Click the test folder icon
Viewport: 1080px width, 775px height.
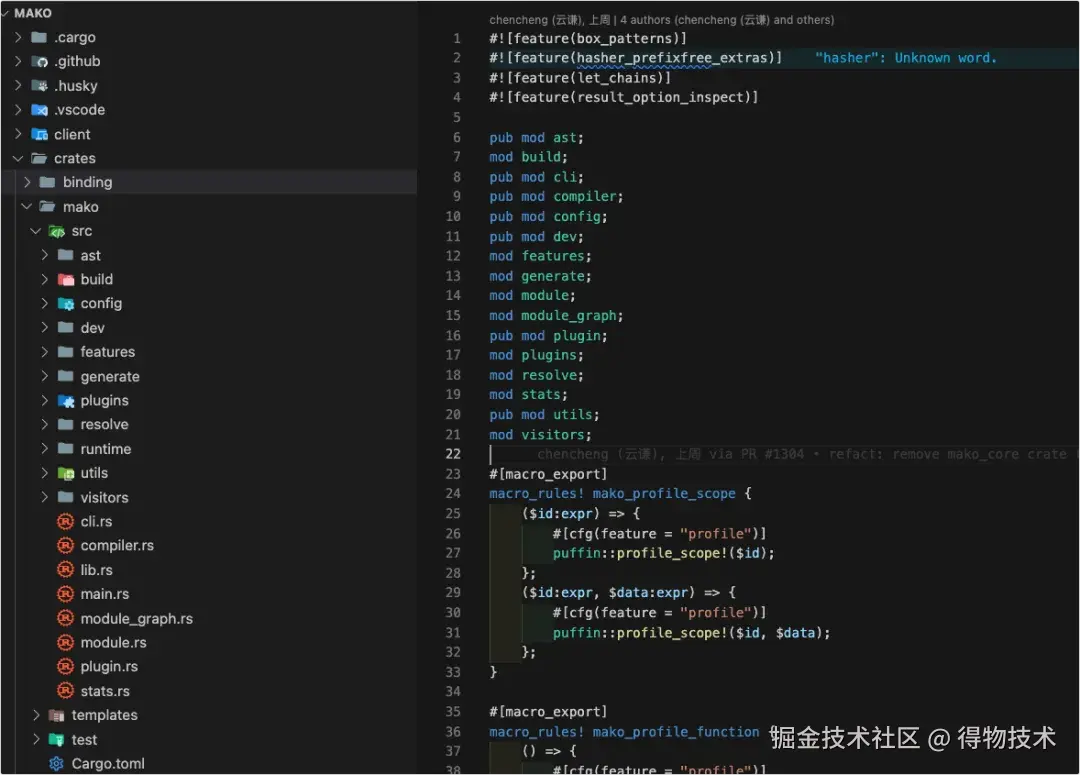[57, 740]
